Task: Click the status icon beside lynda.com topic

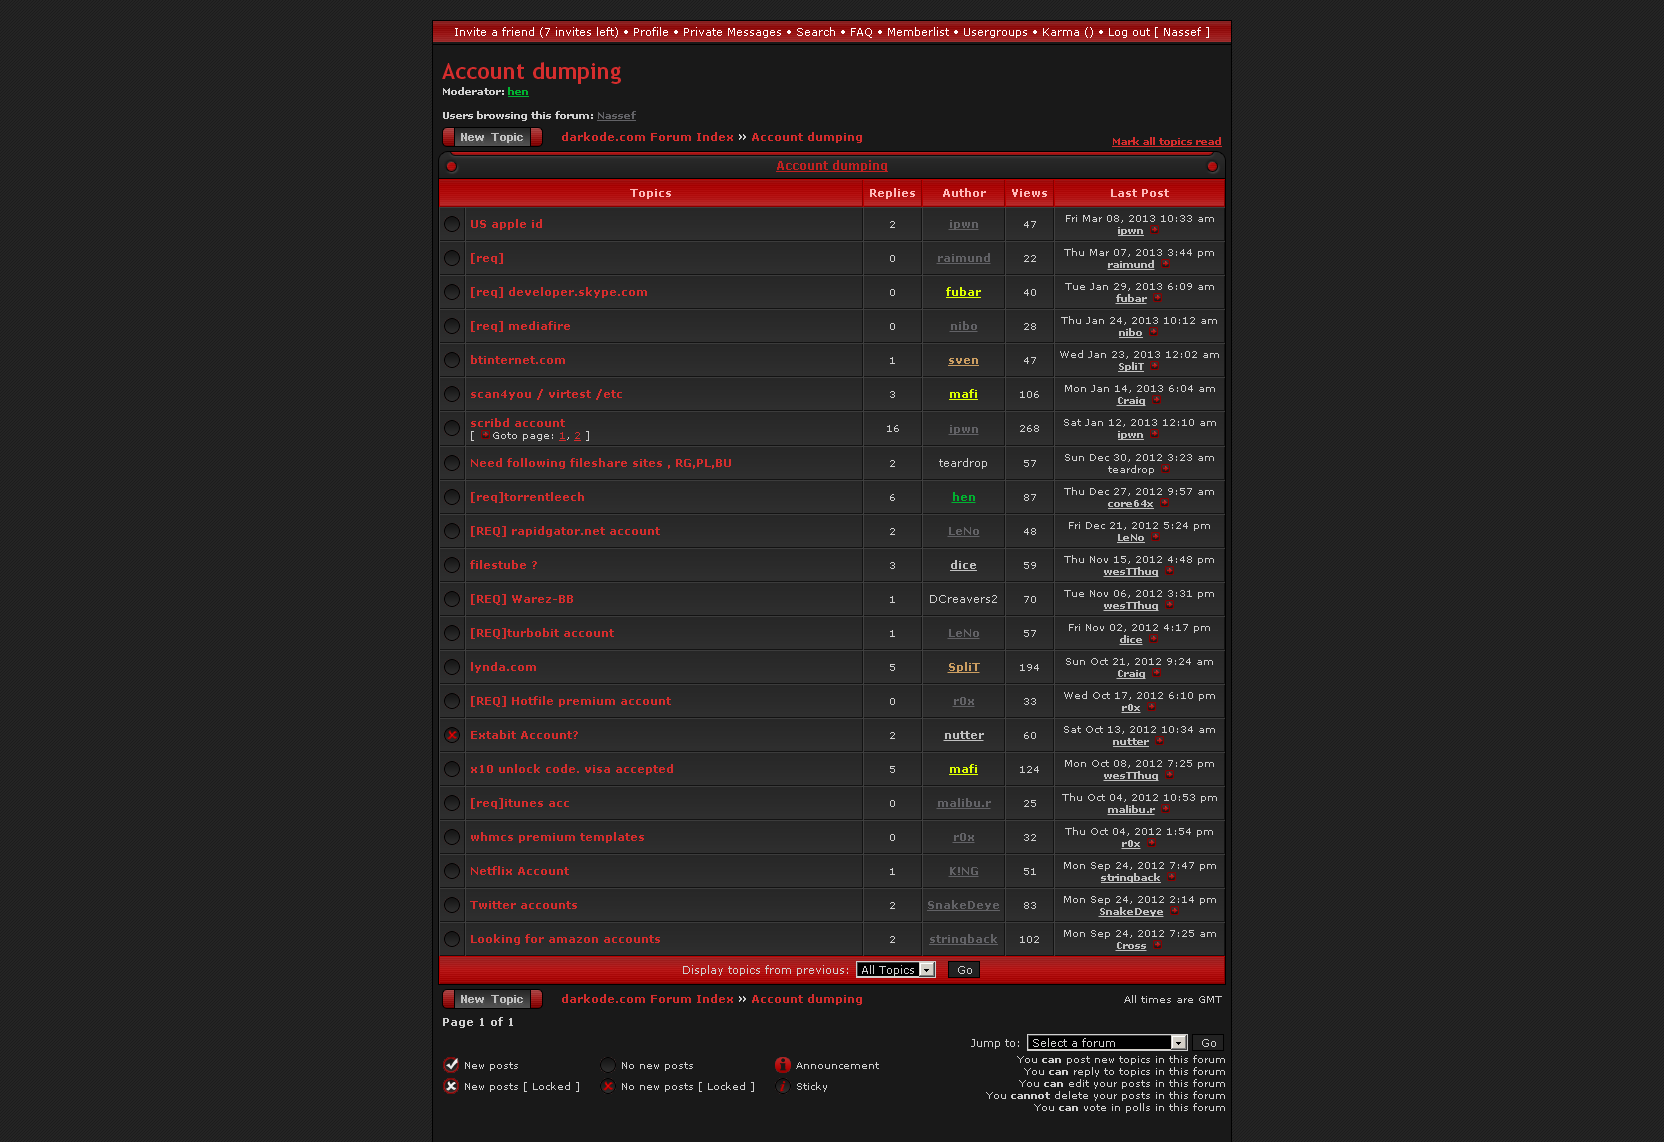Action: [x=452, y=667]
